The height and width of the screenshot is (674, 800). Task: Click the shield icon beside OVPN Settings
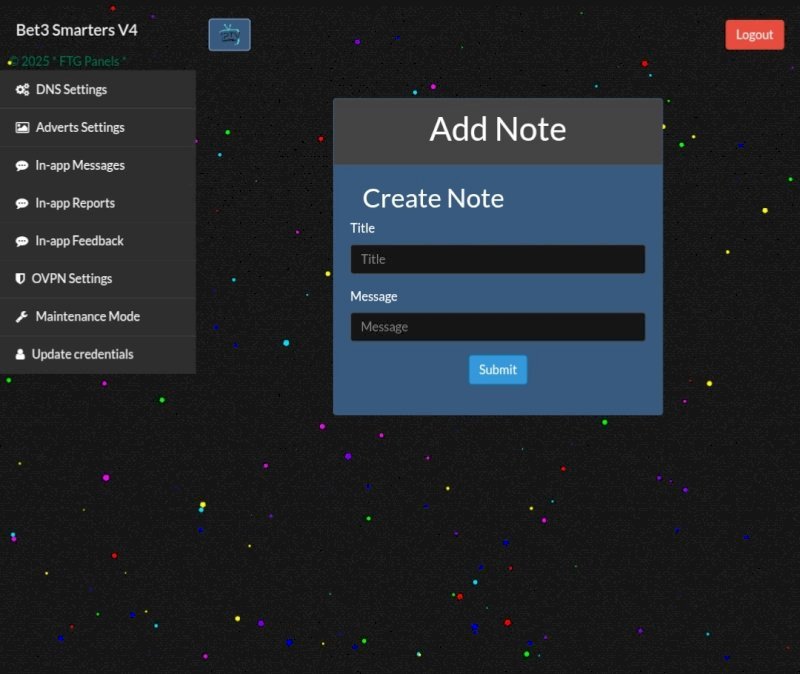point(20,279)
